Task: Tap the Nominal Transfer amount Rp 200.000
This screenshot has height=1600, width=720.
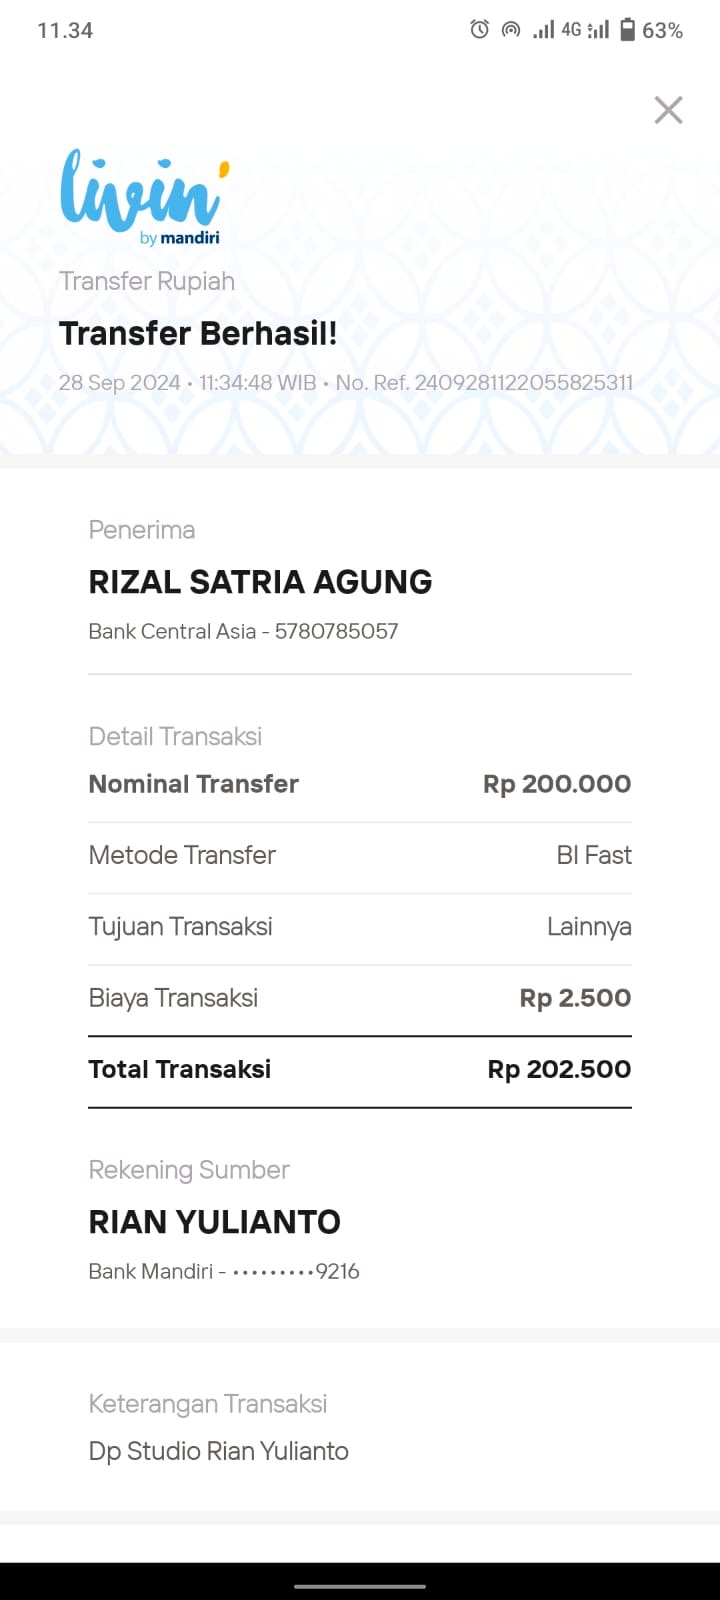Action: pyautogui.click(x=557, y=784)
